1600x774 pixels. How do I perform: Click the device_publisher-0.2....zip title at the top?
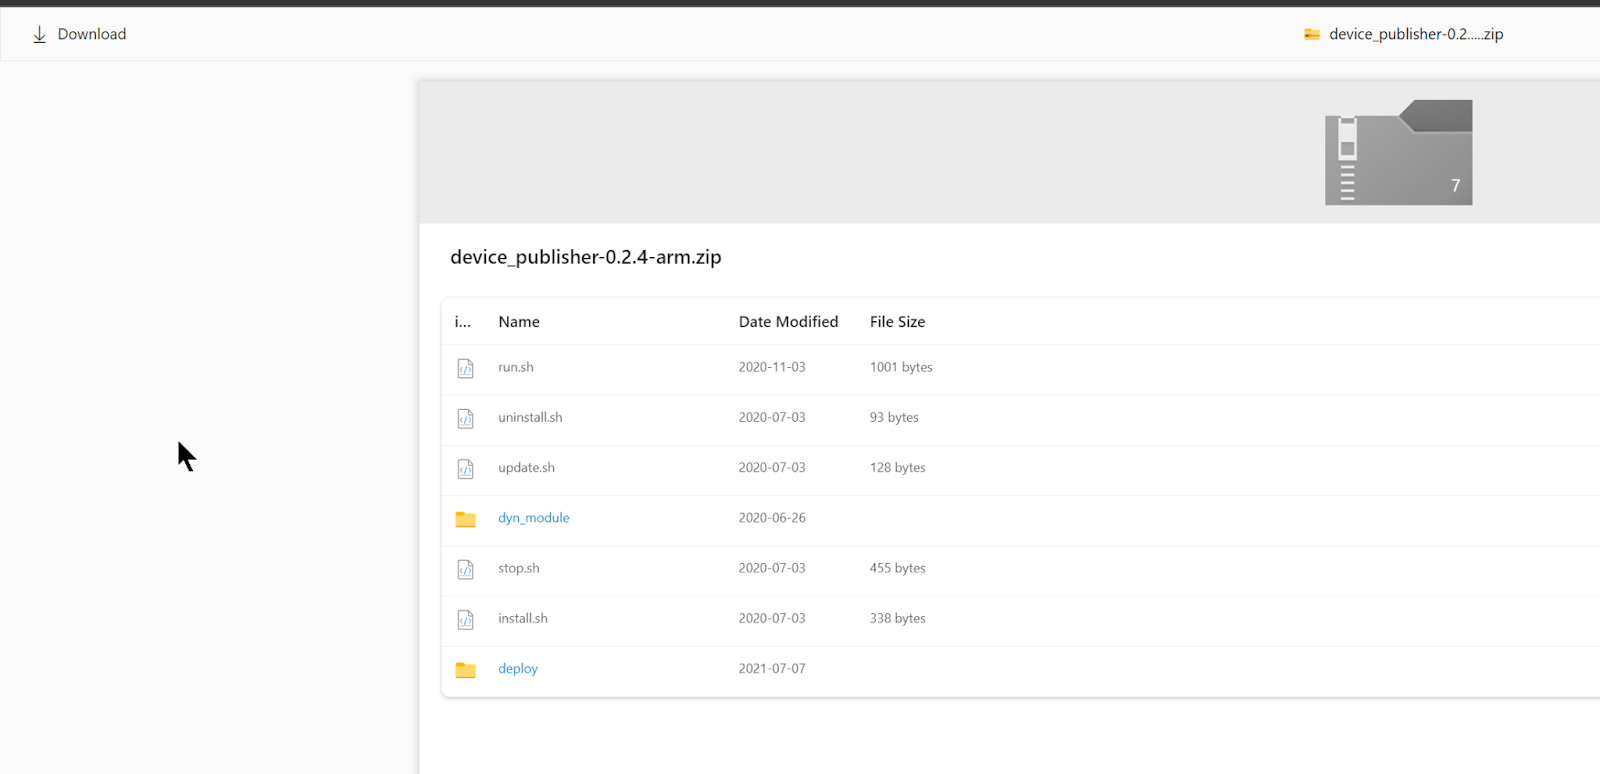1416,34
